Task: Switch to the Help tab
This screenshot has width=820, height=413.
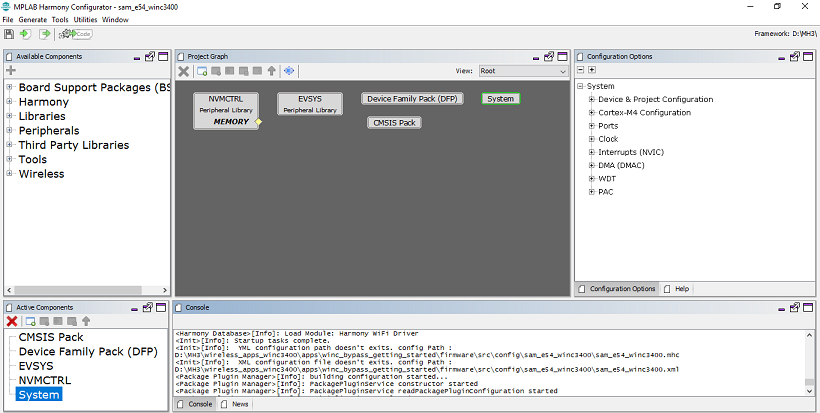Action: pos(677,289)
